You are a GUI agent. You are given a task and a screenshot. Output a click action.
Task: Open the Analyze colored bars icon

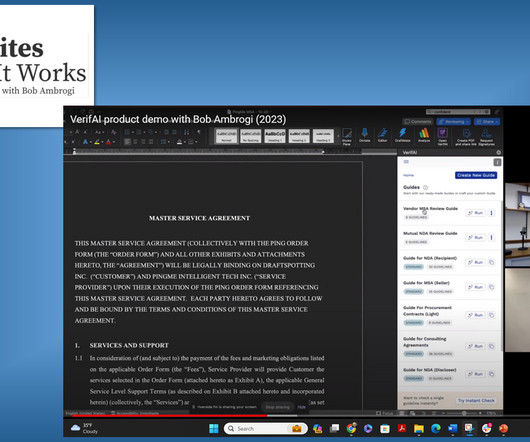[x=424, y=134]
